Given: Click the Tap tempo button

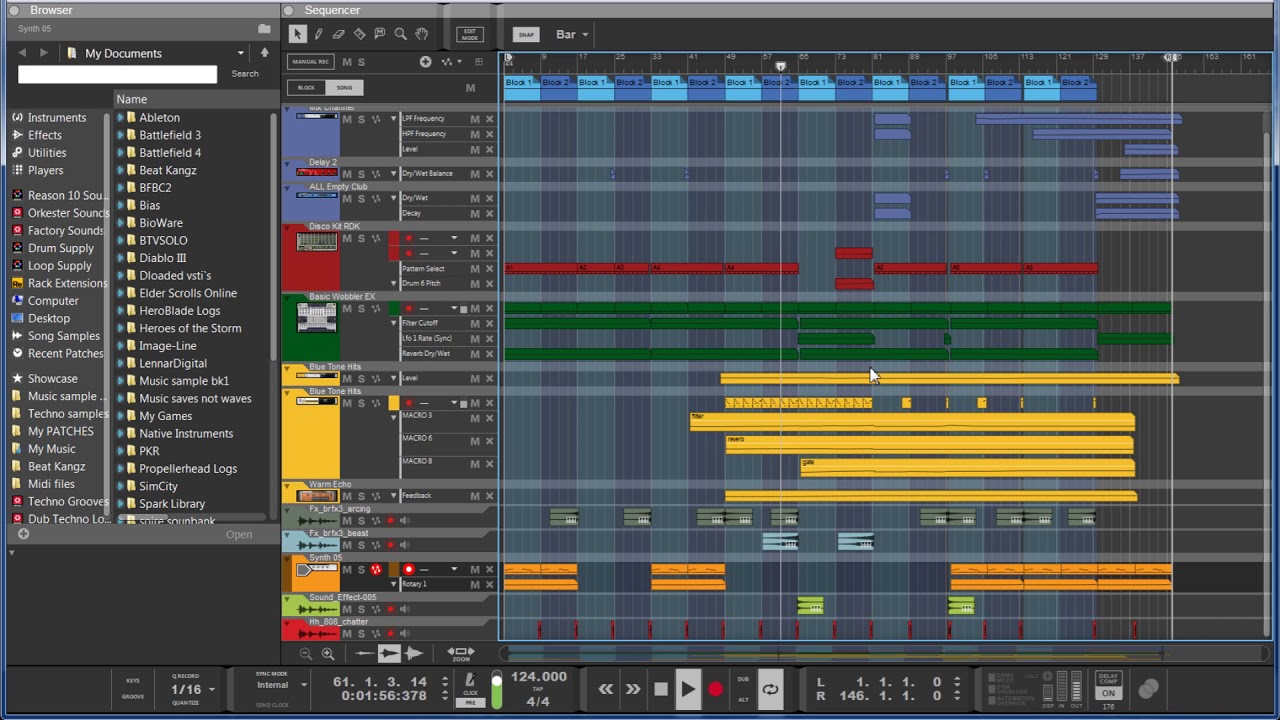Looking at the screenshot, I should click(538, 690).
